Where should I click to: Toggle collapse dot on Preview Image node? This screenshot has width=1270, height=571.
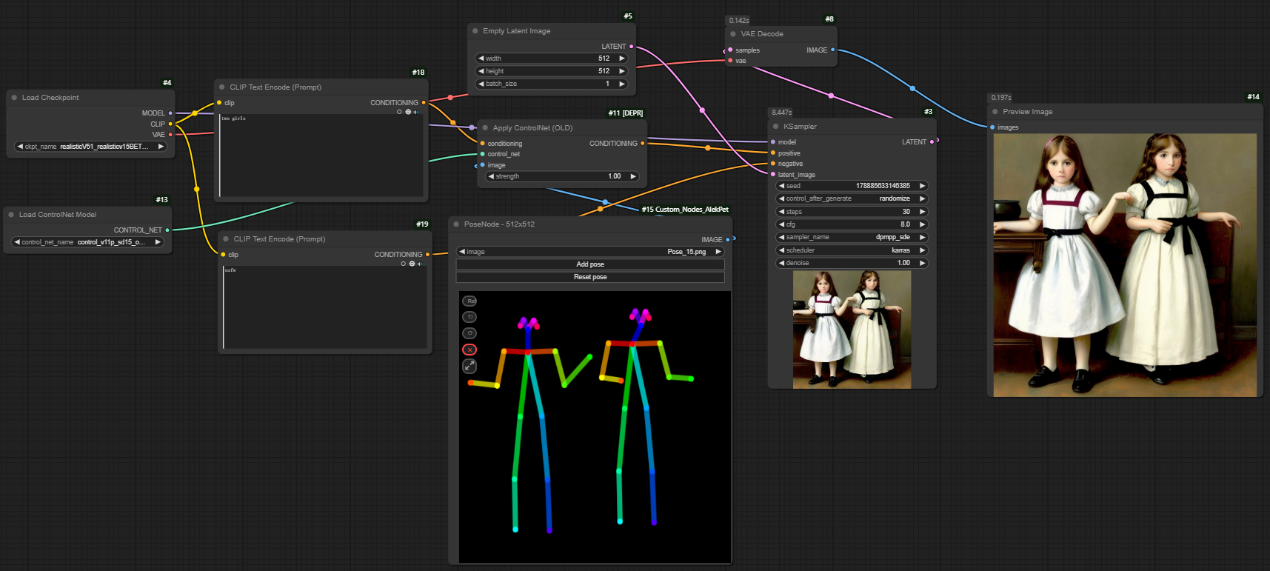[997, 111]
